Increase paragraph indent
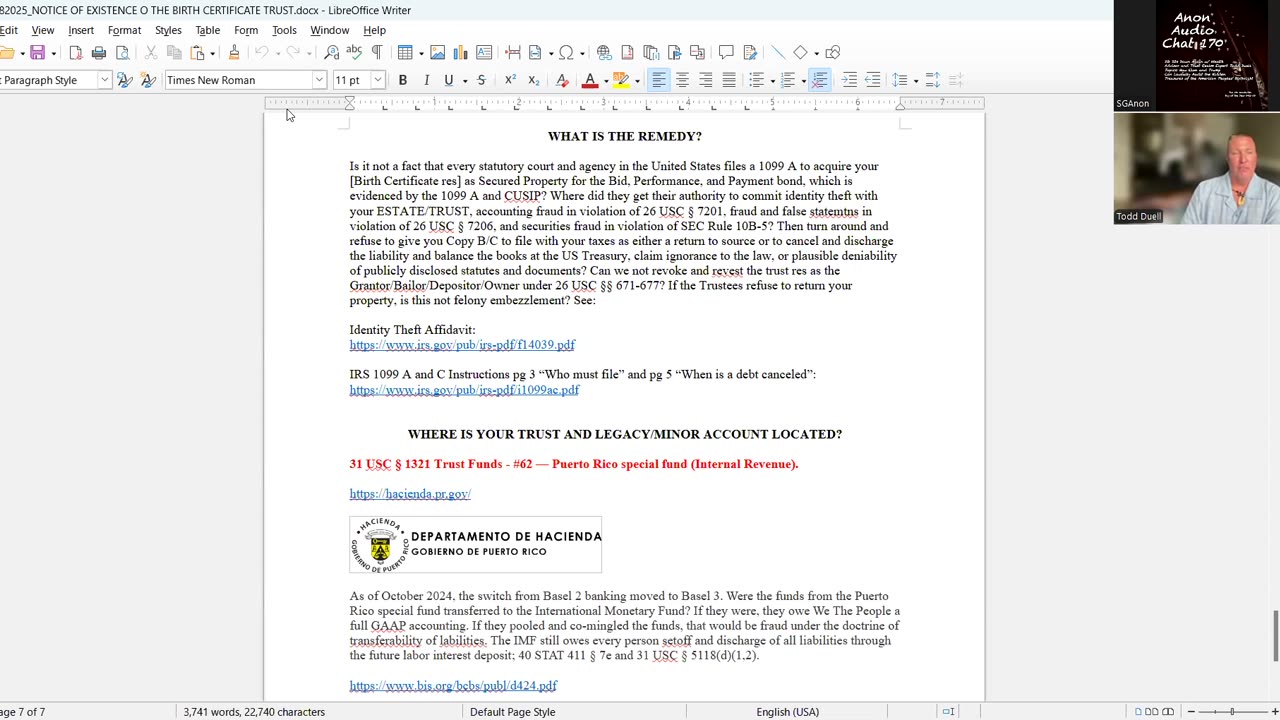1280x720 pixels. (x=849, y=80)
